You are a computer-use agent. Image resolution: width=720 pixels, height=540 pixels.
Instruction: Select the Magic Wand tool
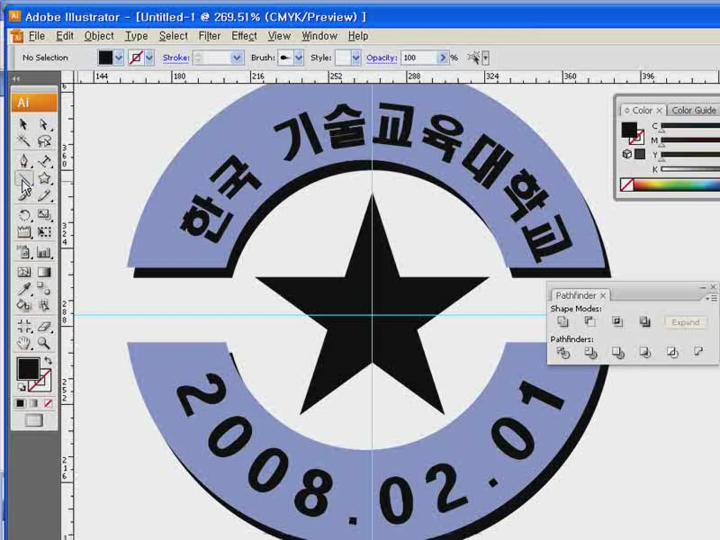24,141
